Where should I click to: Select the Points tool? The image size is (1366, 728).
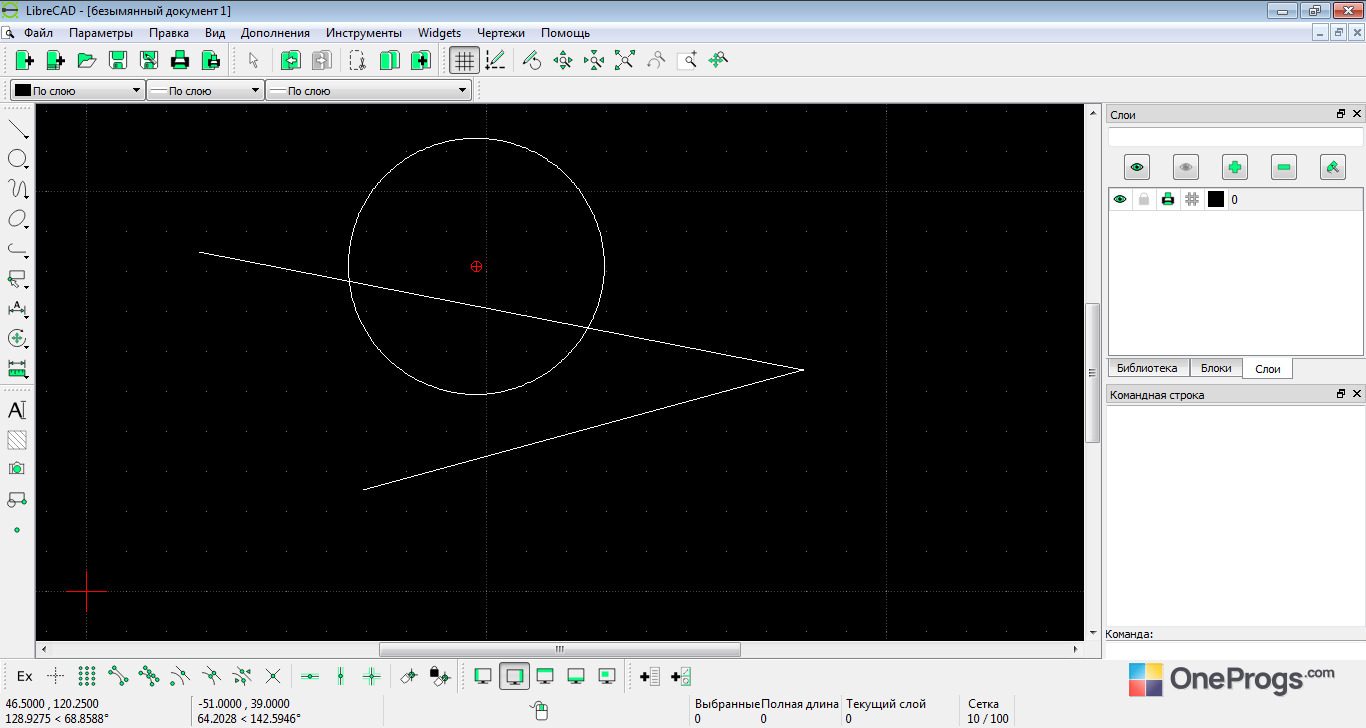17,529
